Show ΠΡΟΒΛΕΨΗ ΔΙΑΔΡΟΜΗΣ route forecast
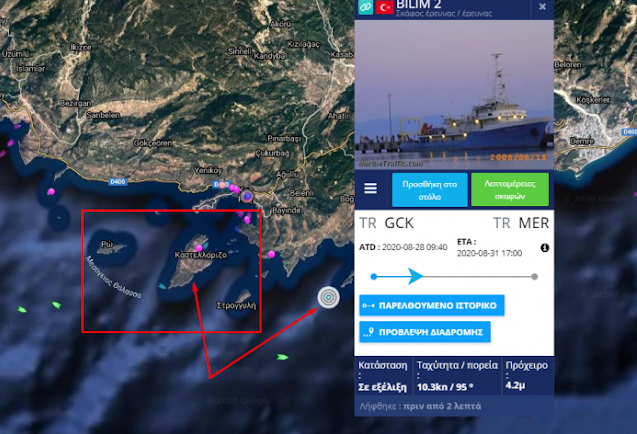Viewport: 637px width, 434px height. (x=425, y=332)
